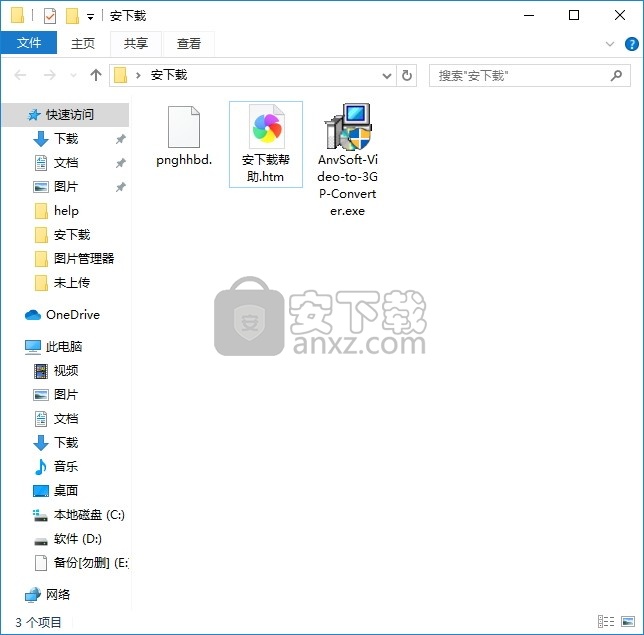Click the pnghhbd. file name label
644x635 pixels.
click(x=184, y=160)
